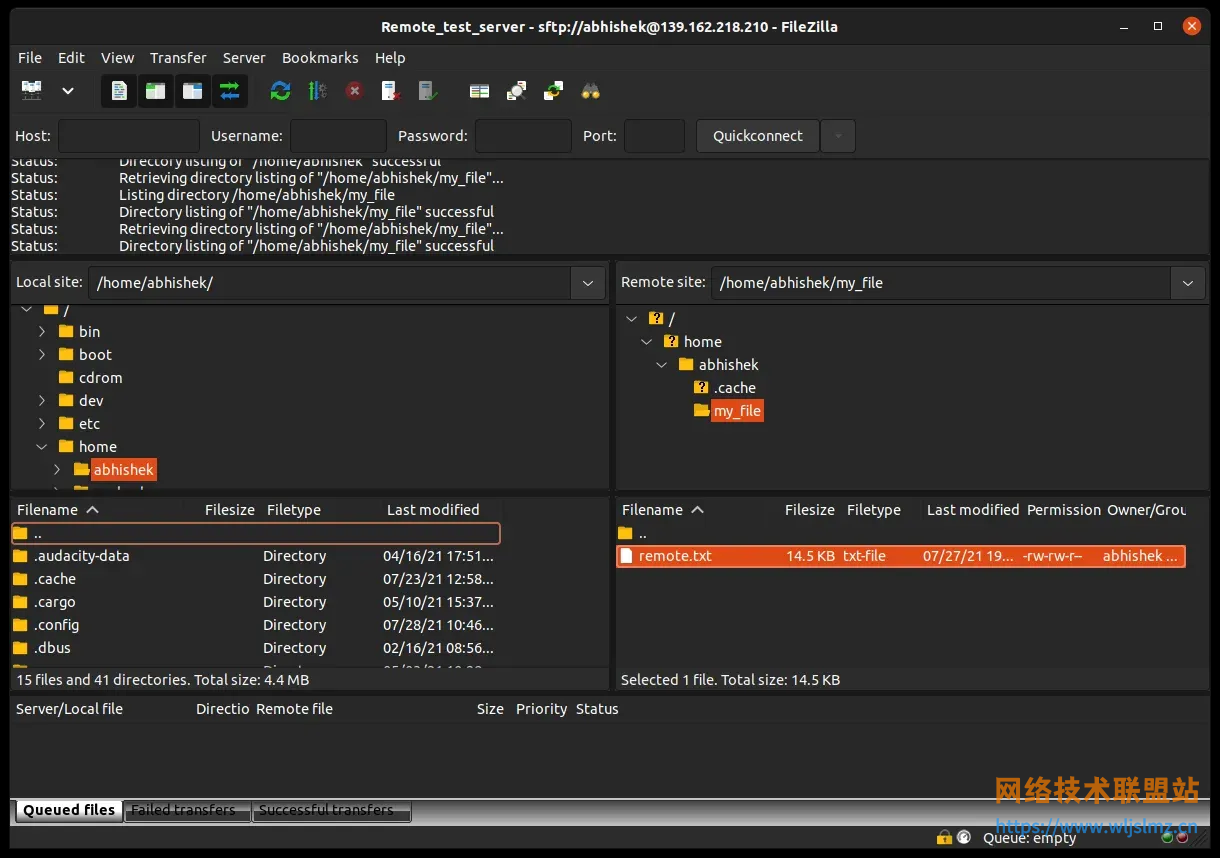
Task: Click the lock encryption icon in status bar
Action: [944, 837]
